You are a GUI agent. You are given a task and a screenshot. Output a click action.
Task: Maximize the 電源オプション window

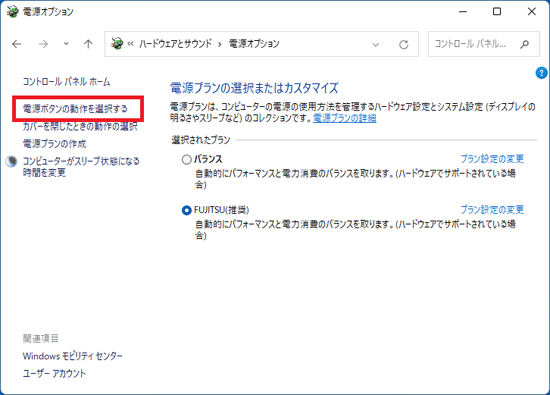coord(497,12)
